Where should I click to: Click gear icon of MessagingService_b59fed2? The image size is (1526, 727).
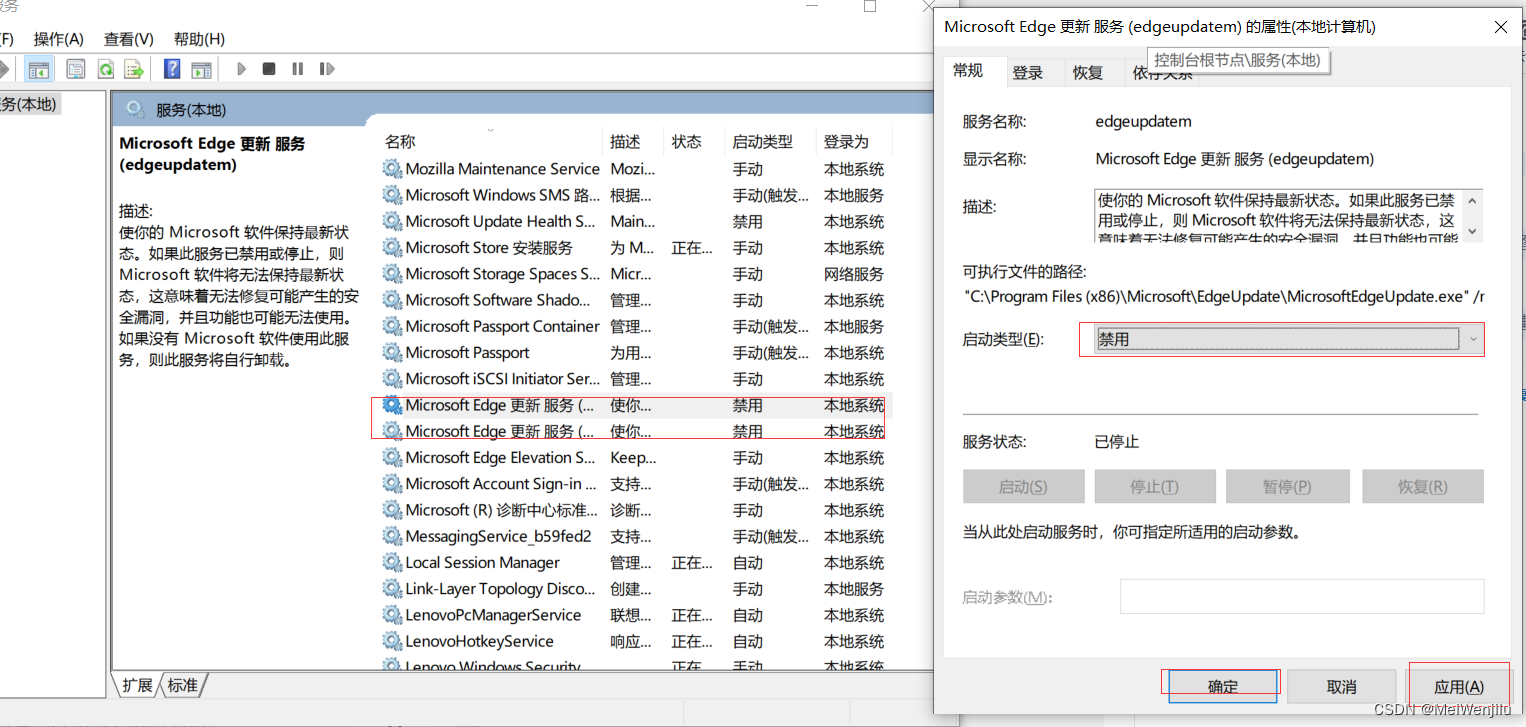(392, 536)
